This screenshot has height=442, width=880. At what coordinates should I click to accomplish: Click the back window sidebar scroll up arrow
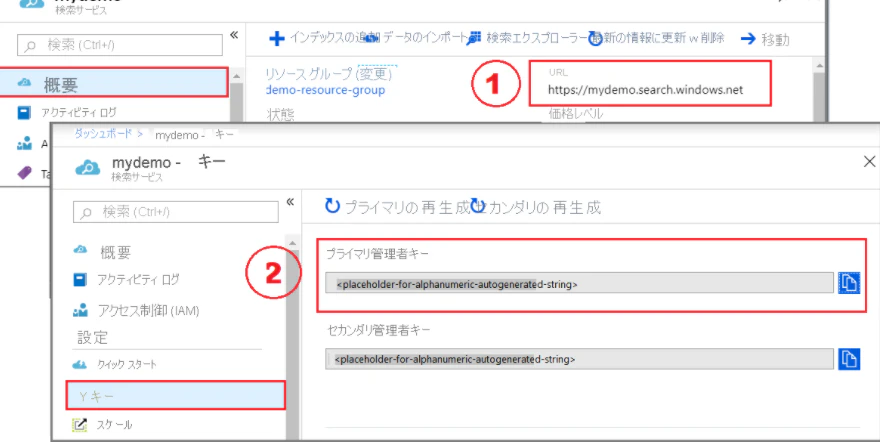coord(236,75)
